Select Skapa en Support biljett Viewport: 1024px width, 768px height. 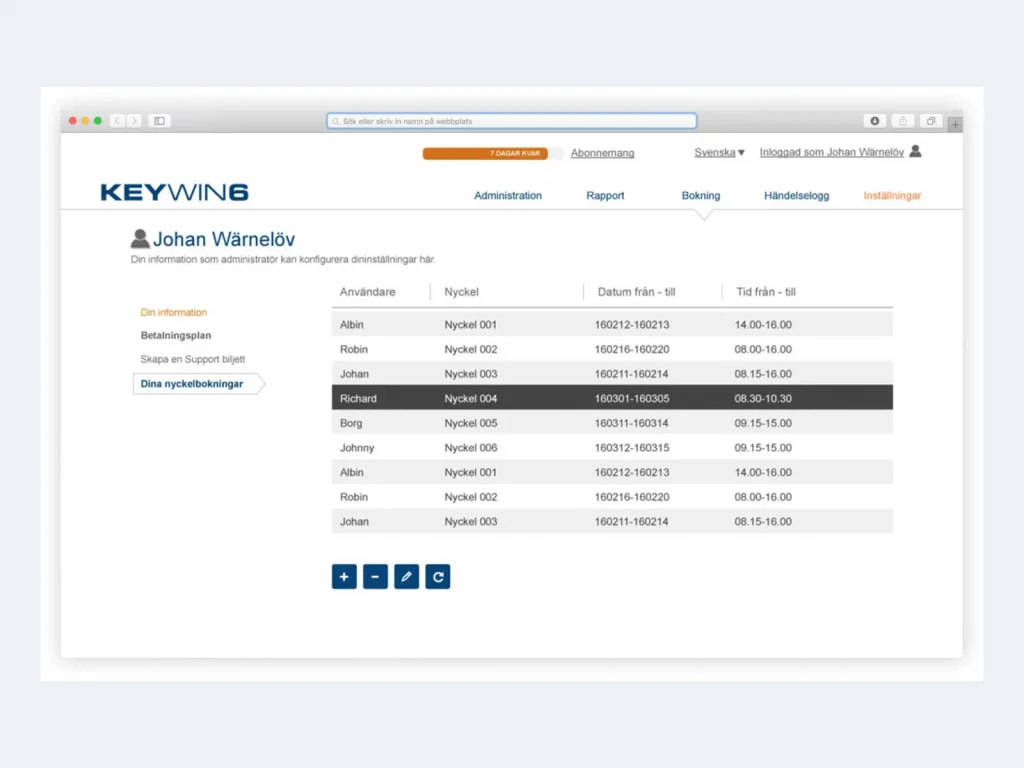click(x=193, y=359)
